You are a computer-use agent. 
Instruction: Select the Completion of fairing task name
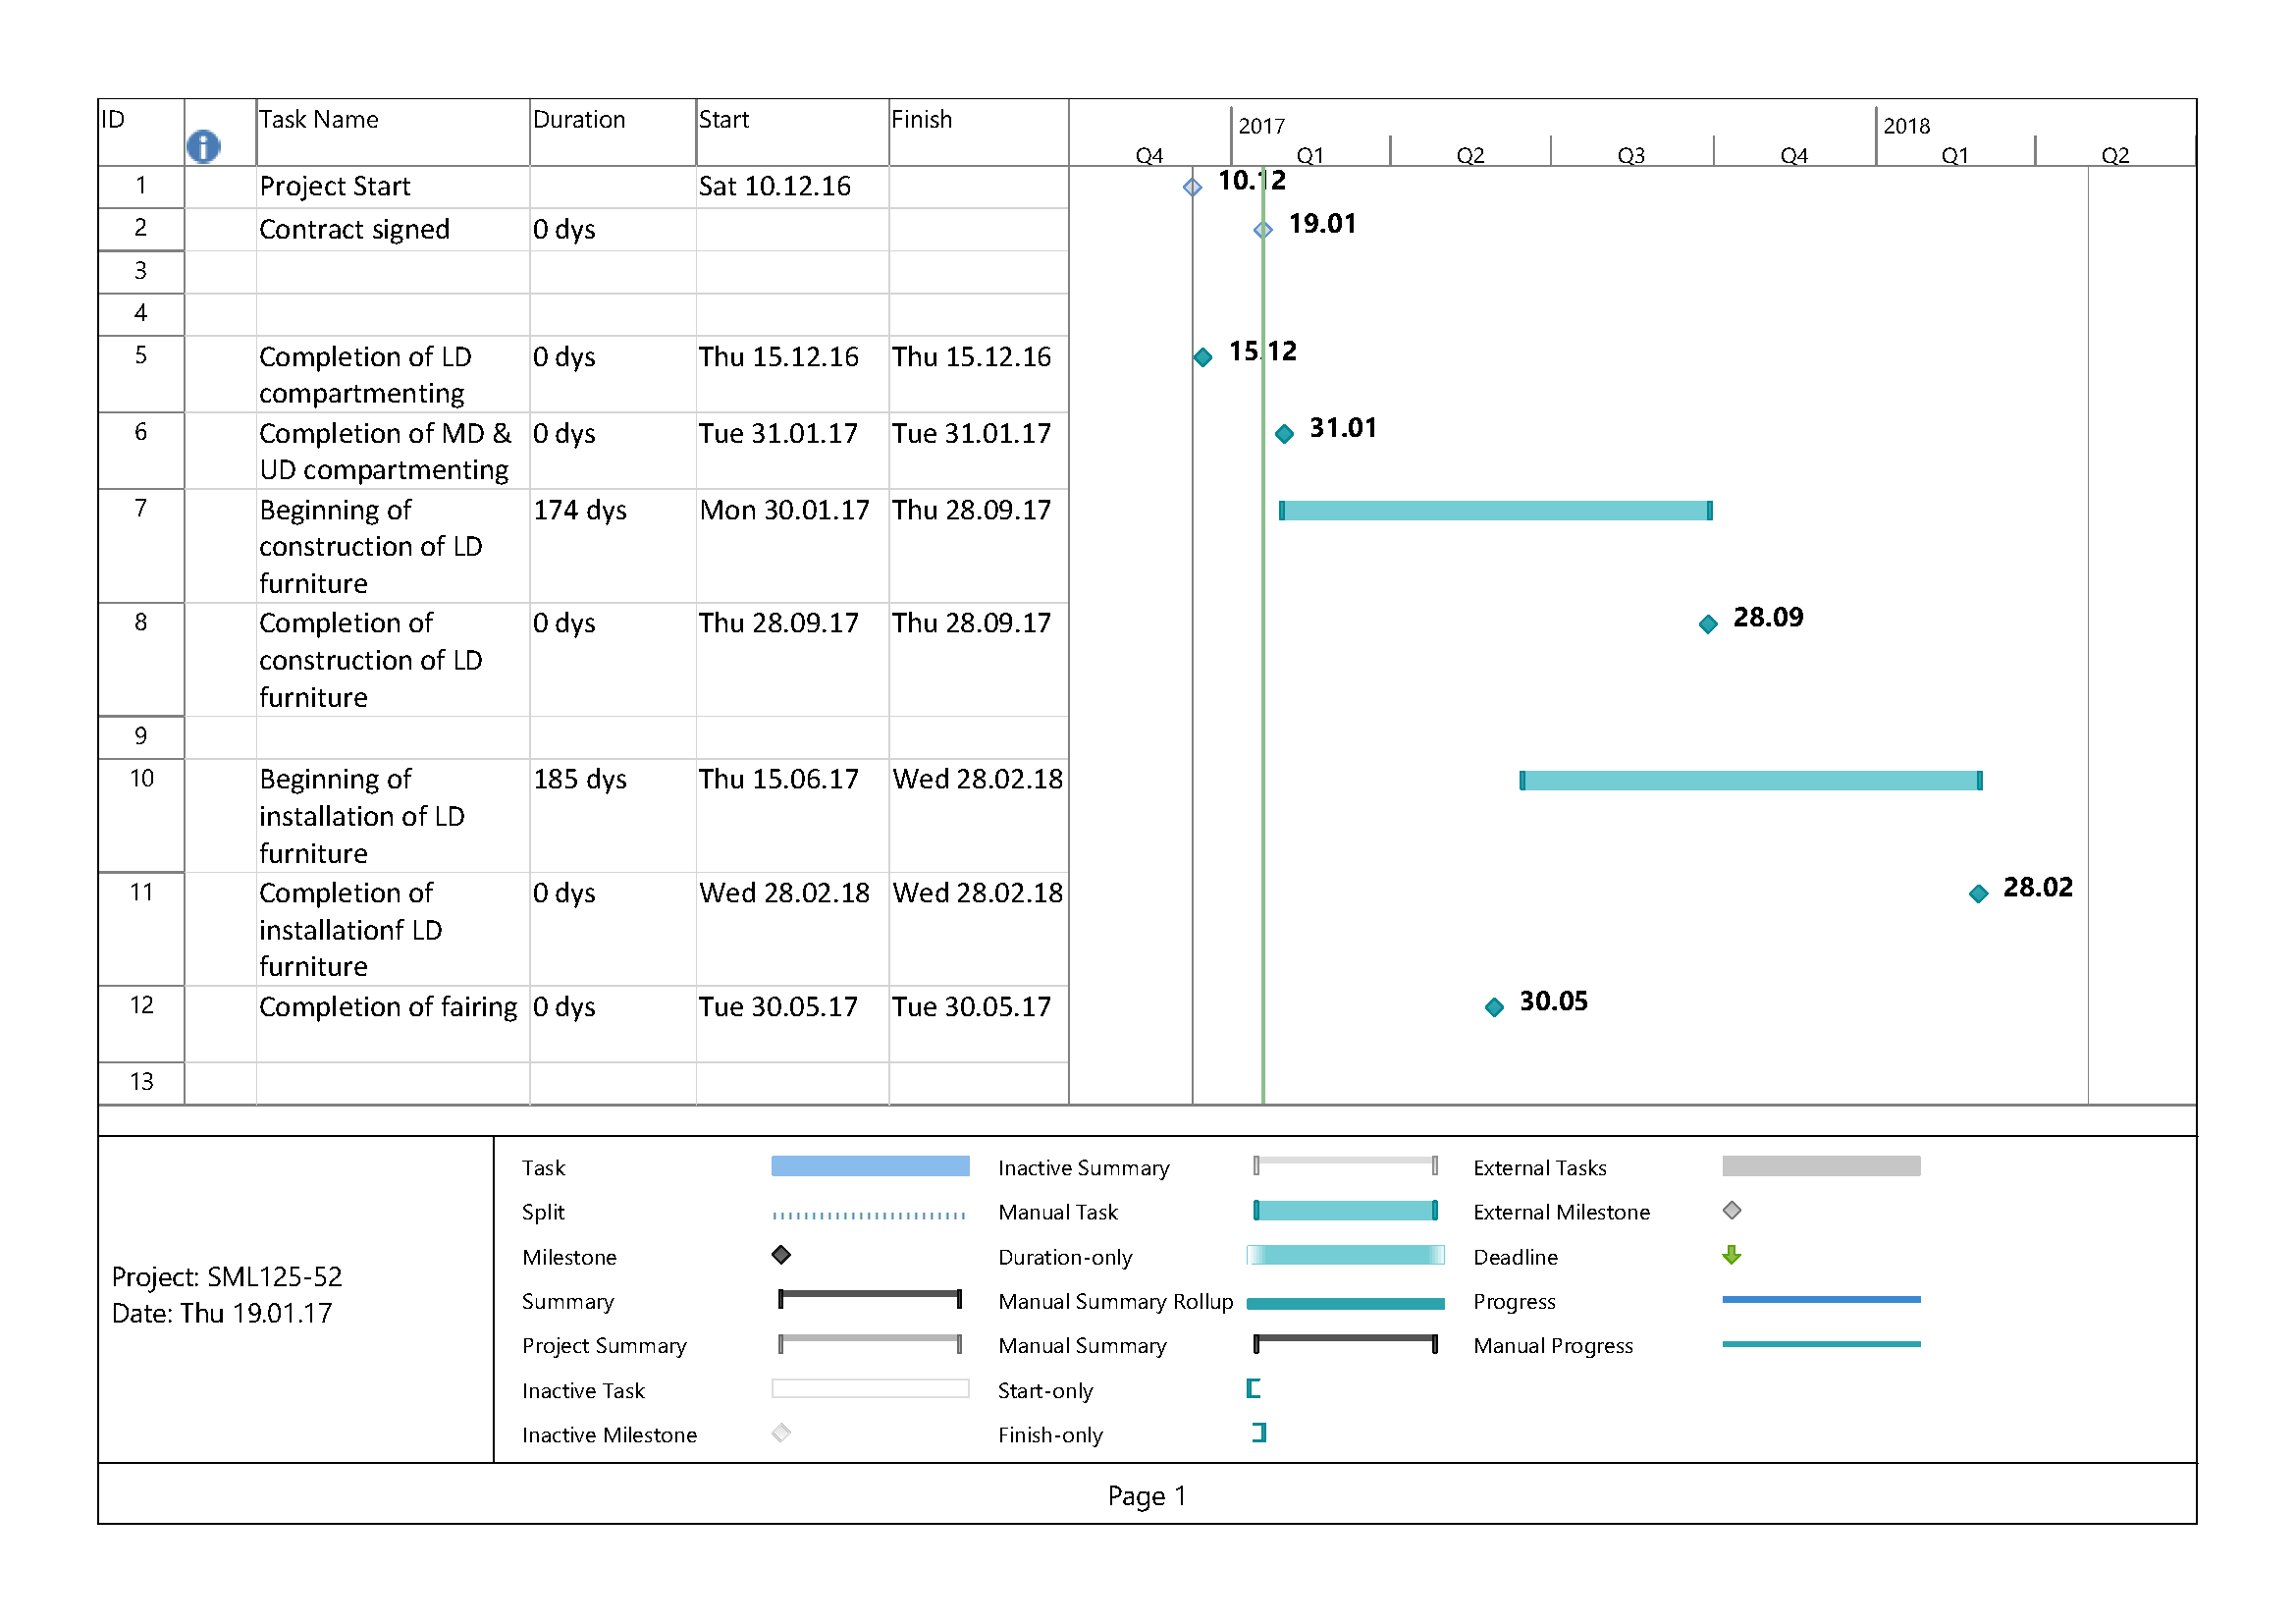[388, 1007]
